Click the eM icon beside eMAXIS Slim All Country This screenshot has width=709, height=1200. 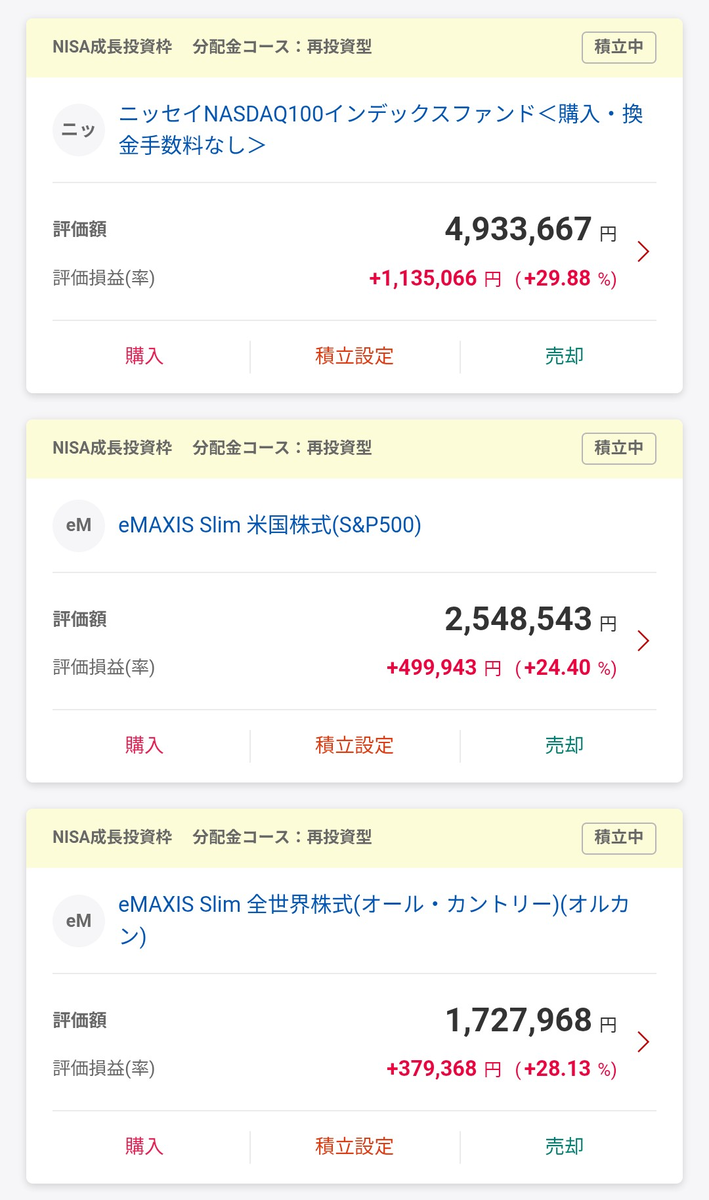tap(78, 921)
